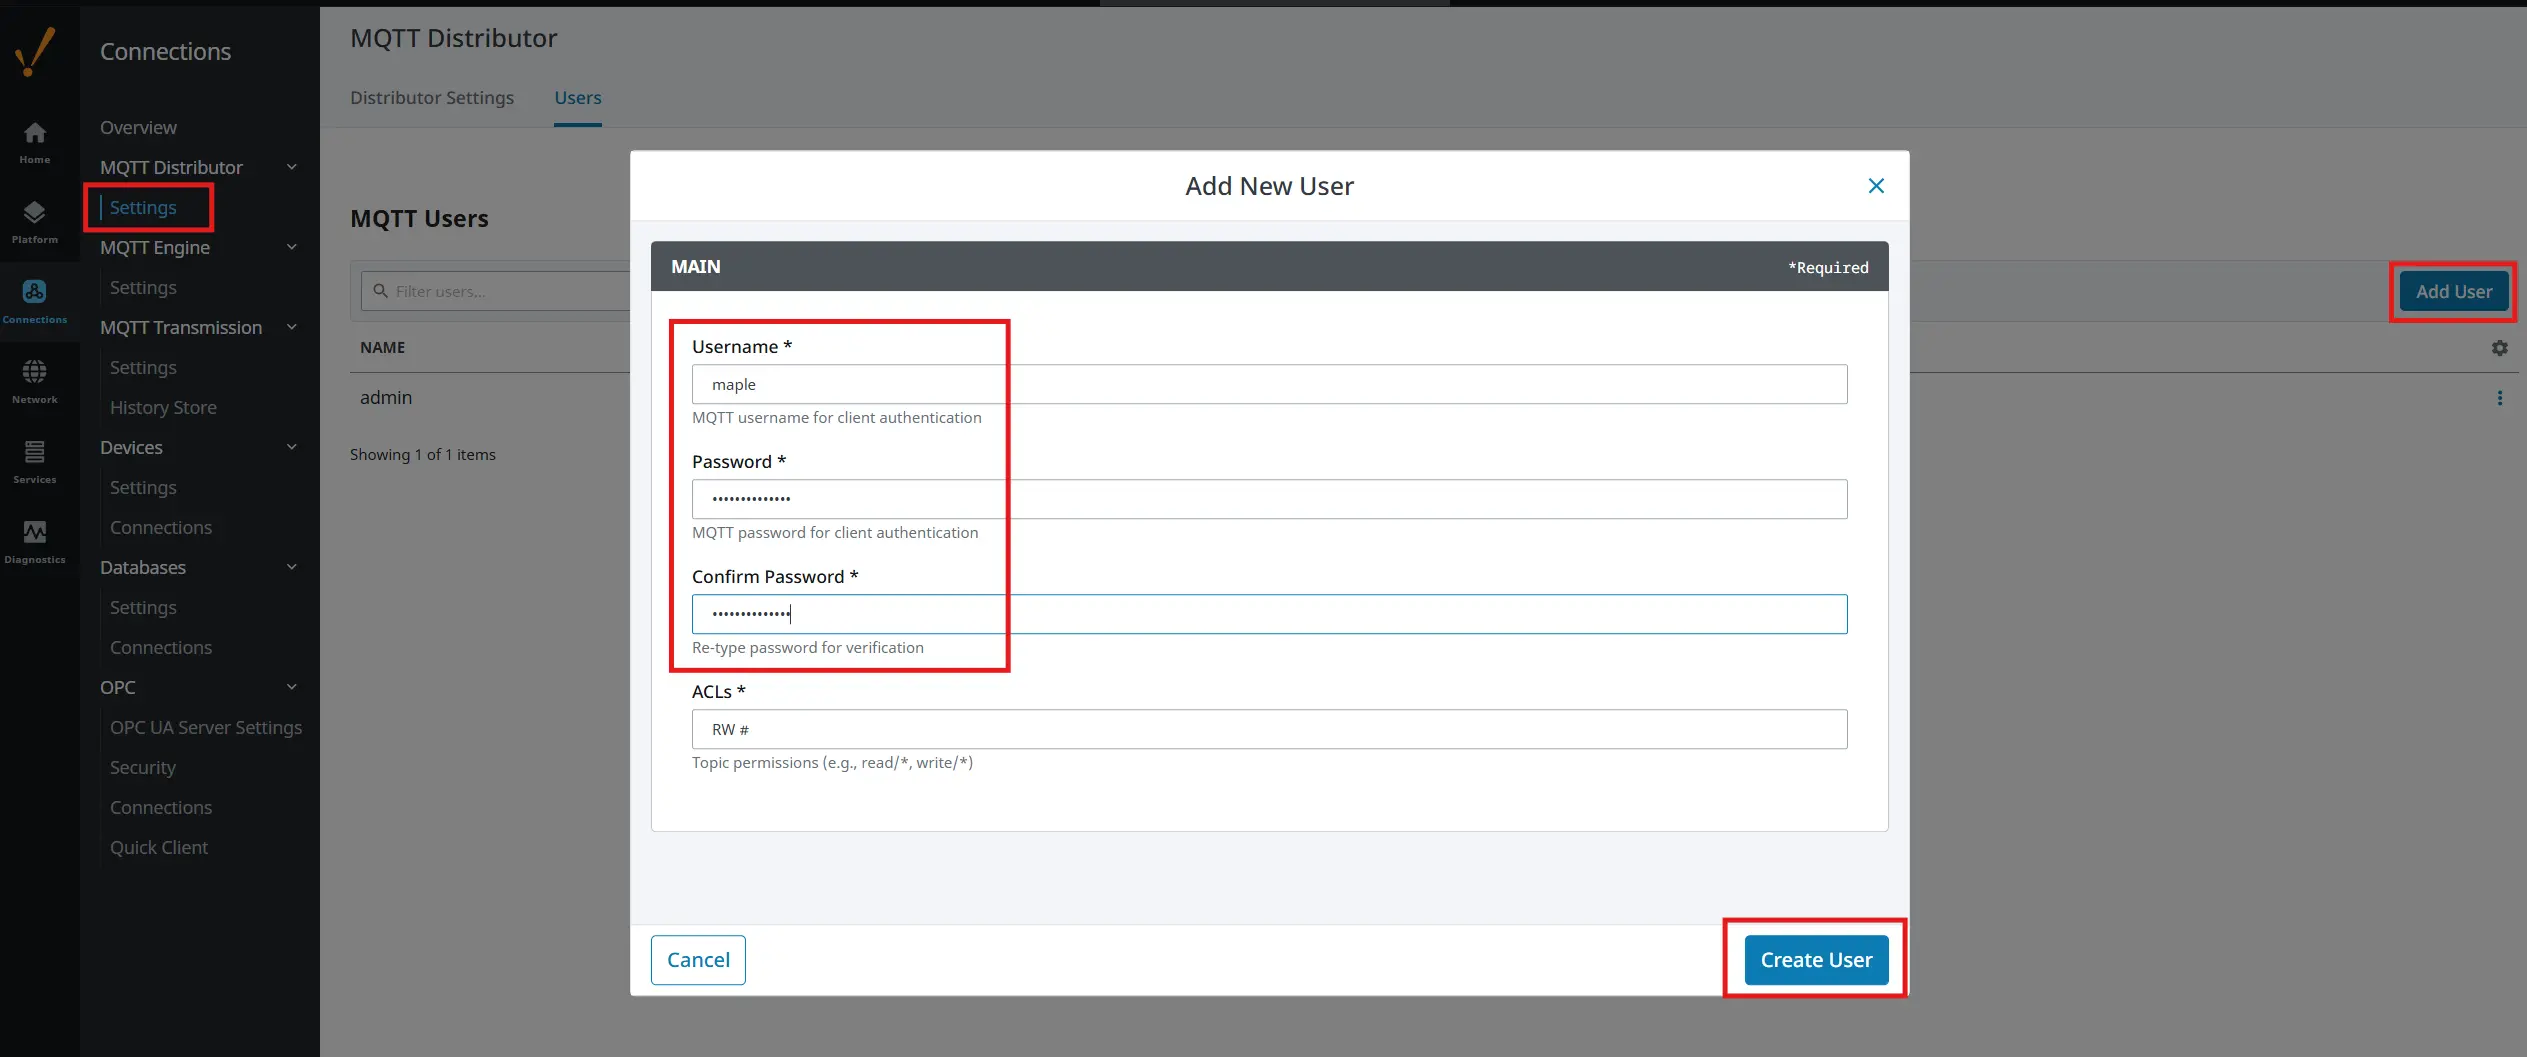Click the ACLs input containing RW #
Image resolution: width=2527 pixels, height=1057 pixels.
(x=1268, y=729)
